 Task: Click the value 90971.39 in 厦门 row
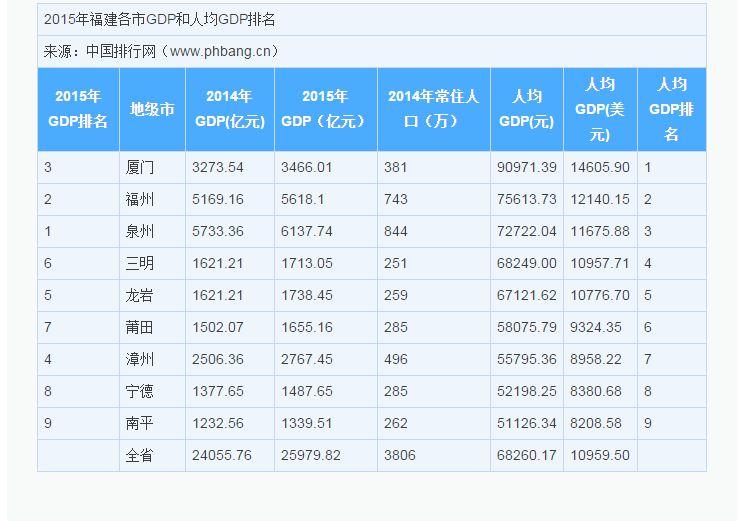(x=527, y=167)
